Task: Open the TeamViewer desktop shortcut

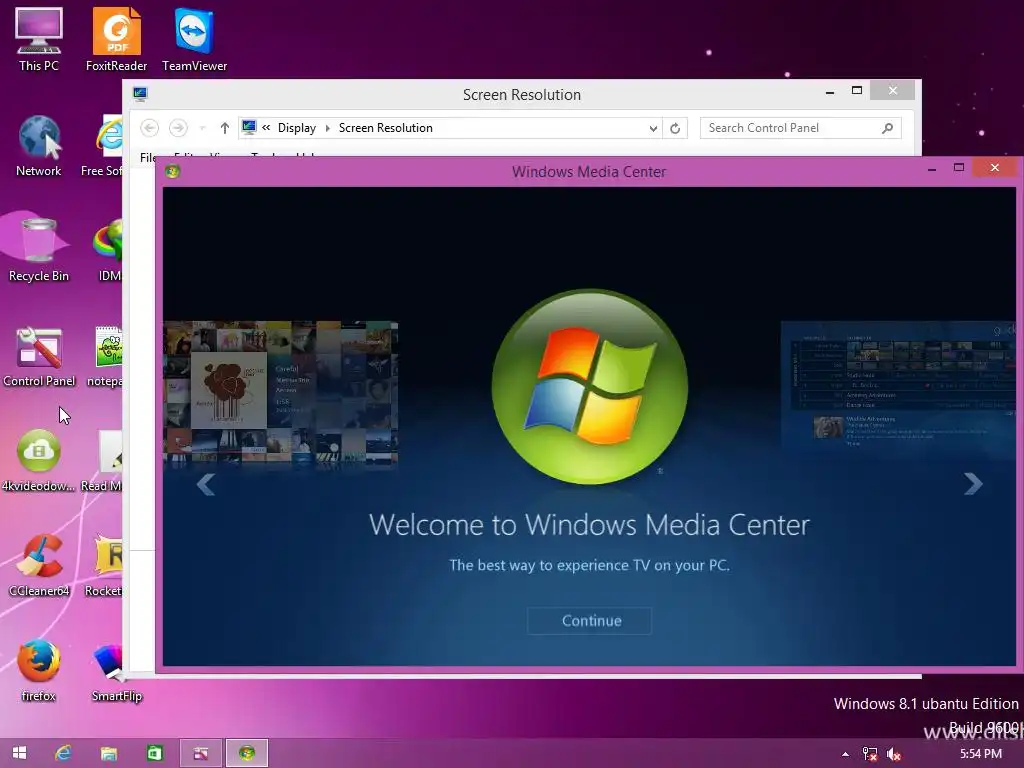Action: pos(194,39)
